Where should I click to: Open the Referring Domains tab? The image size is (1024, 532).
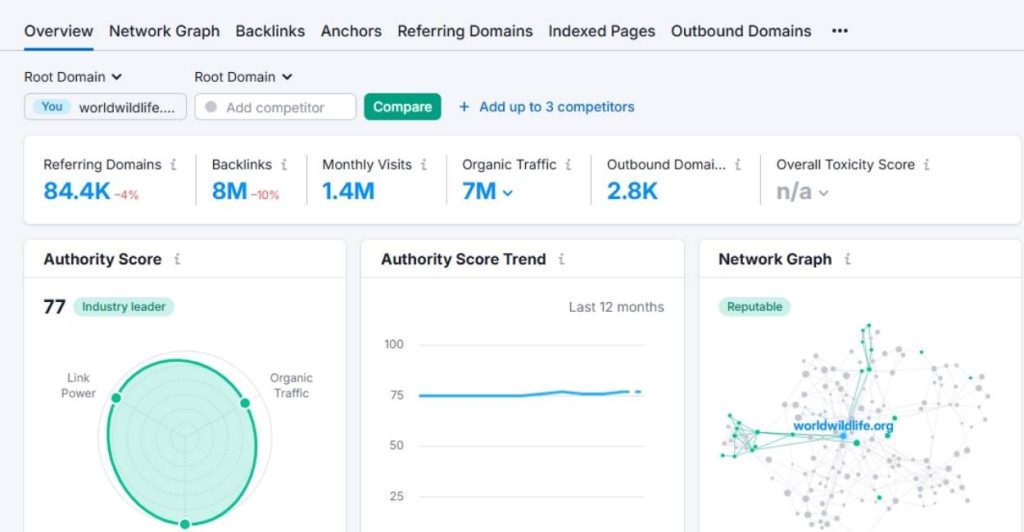pyautogui.click(x=465, y=31)
